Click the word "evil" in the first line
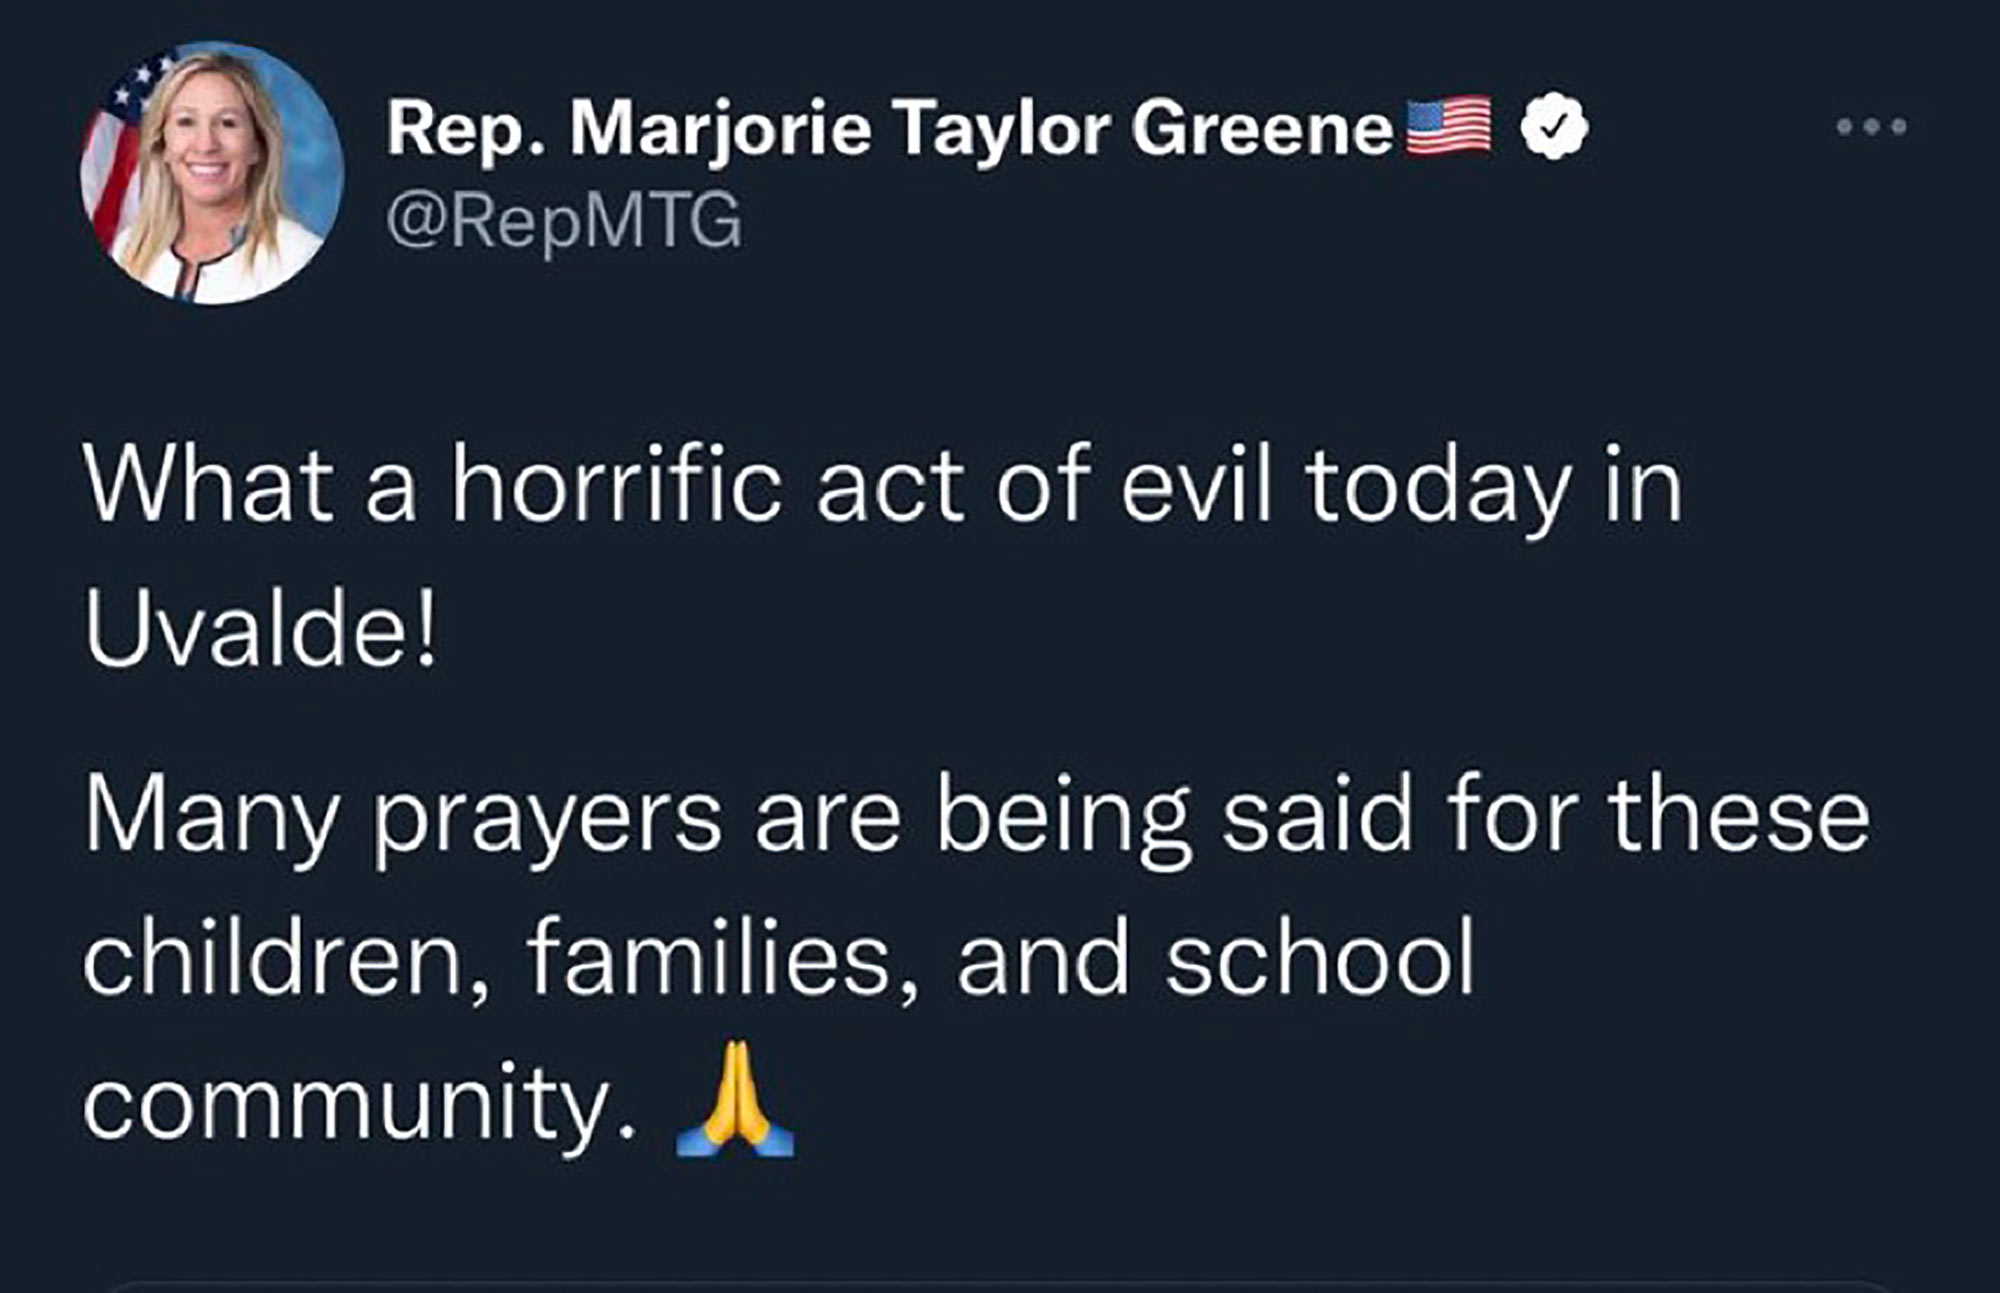 1195,487
